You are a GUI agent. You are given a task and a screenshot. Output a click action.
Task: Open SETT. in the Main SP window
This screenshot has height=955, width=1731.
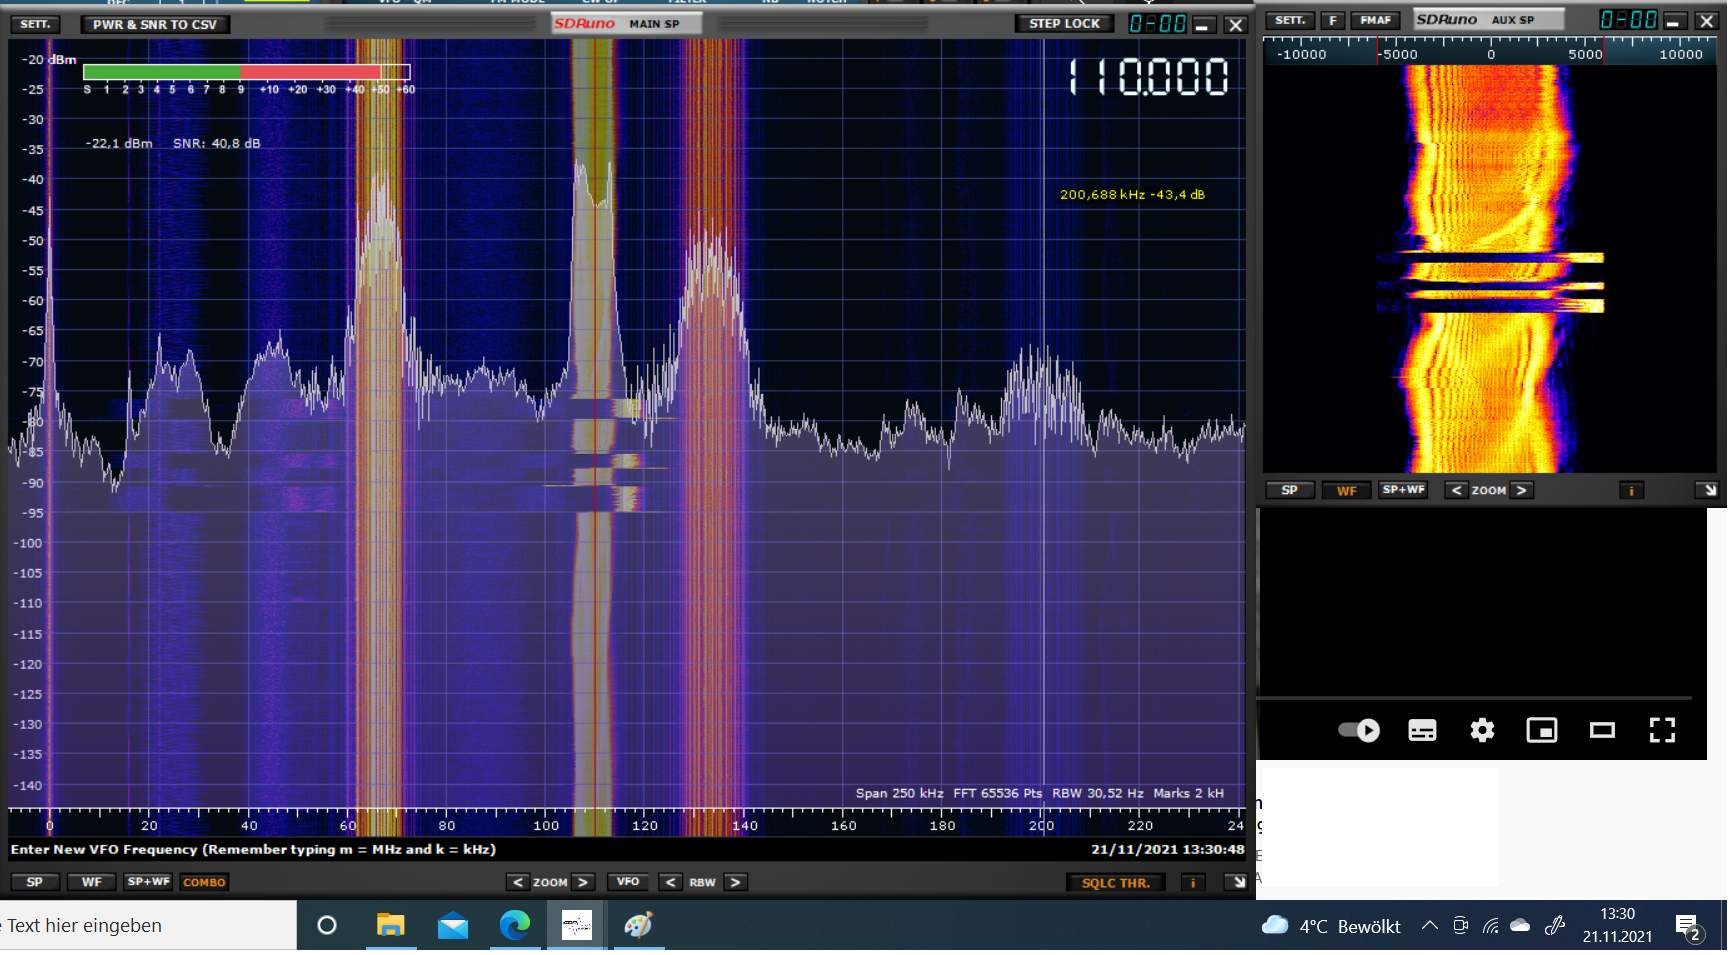35,24
